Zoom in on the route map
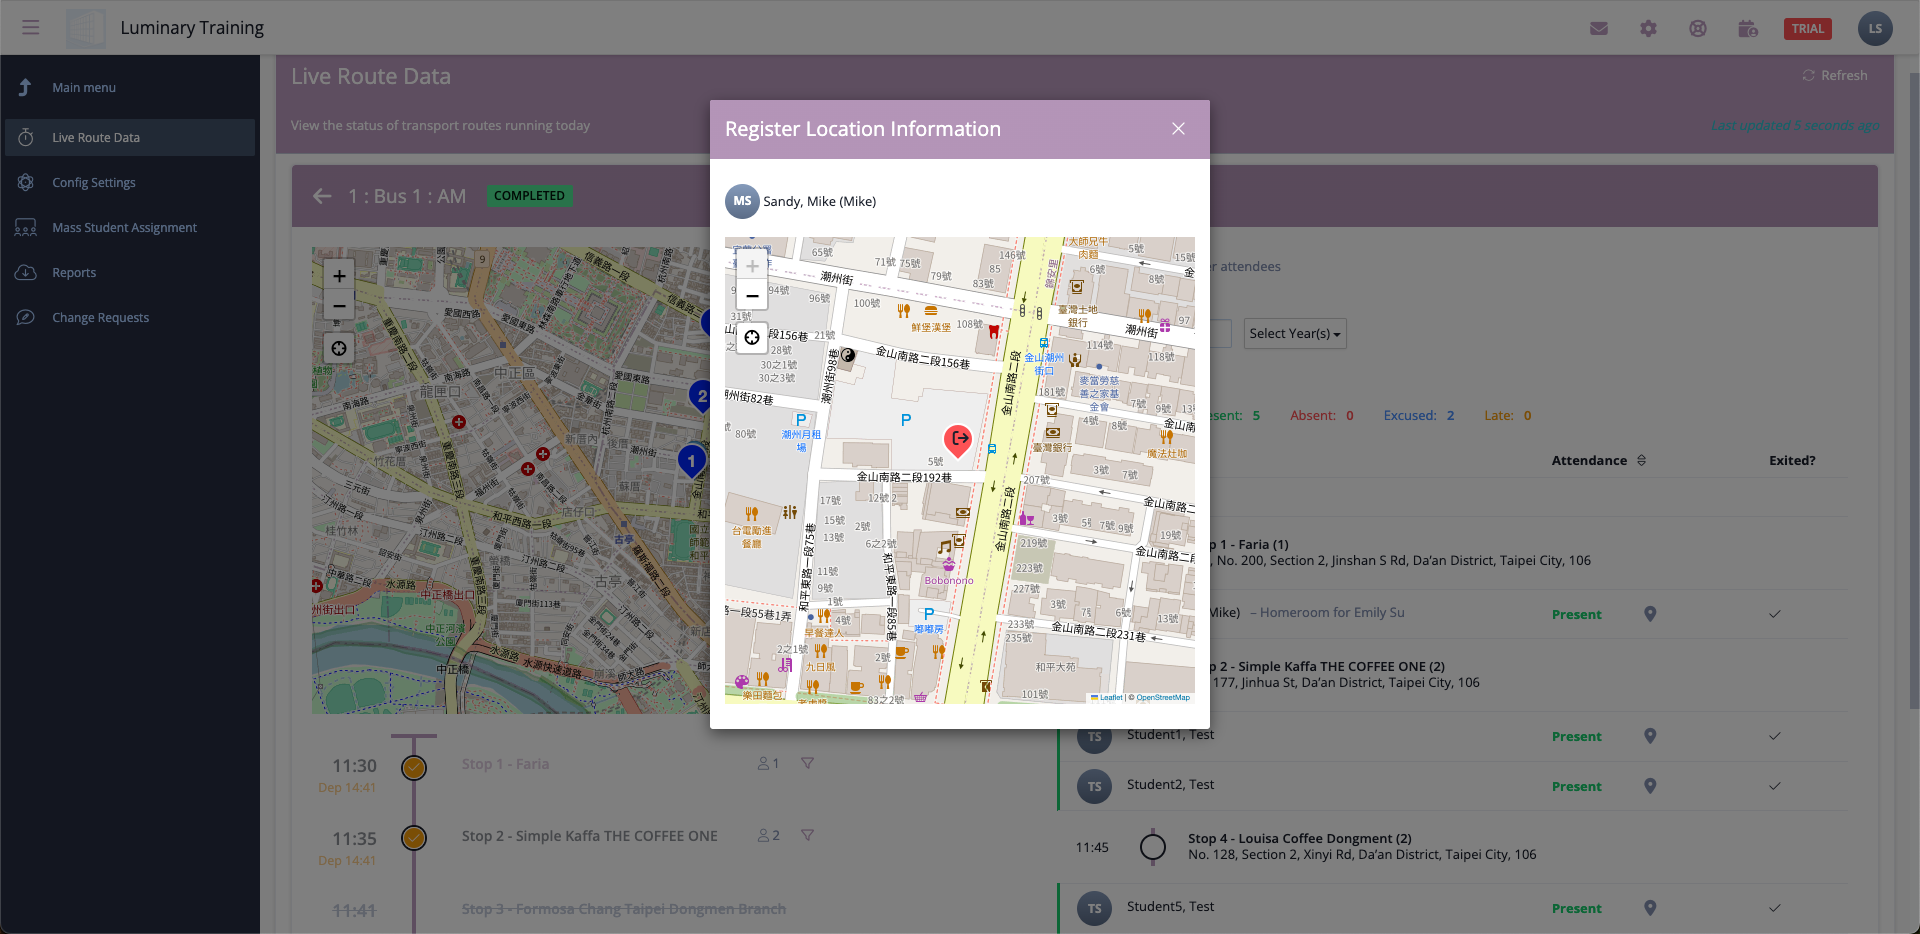The width and height of the screenshot is (1920, 934). click(339, 276)
